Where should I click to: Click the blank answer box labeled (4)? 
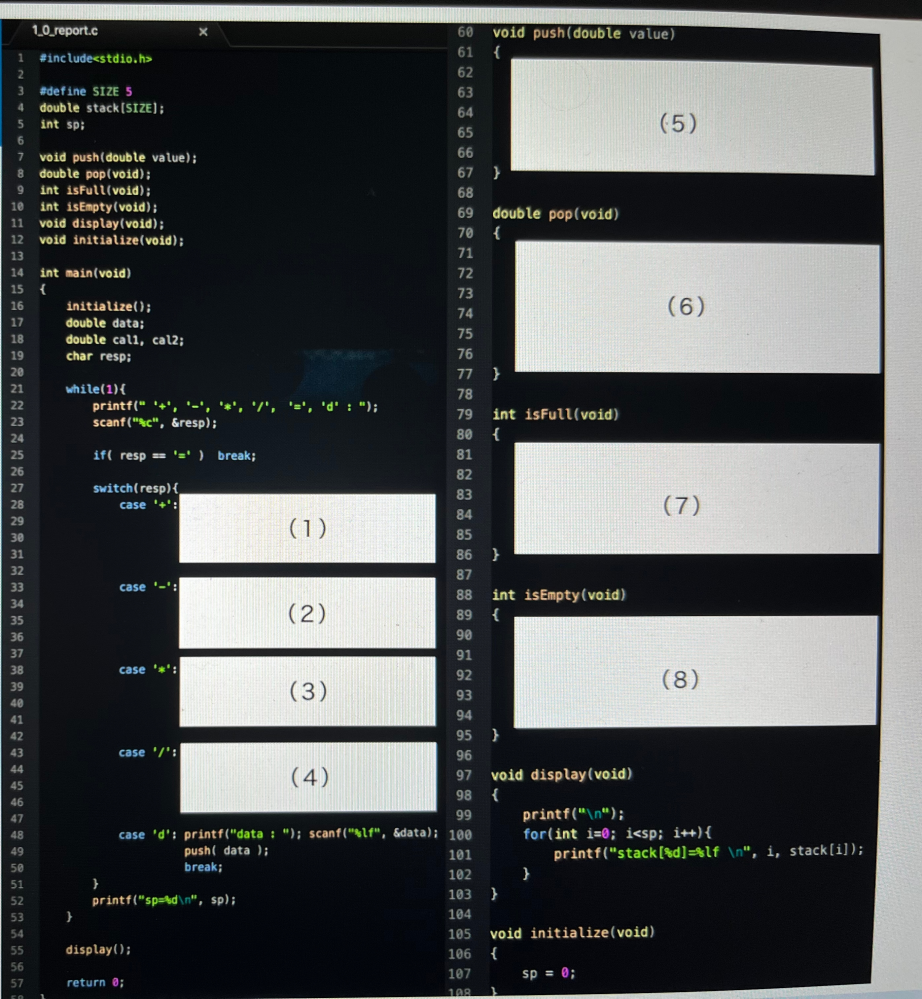coord(307,777)
